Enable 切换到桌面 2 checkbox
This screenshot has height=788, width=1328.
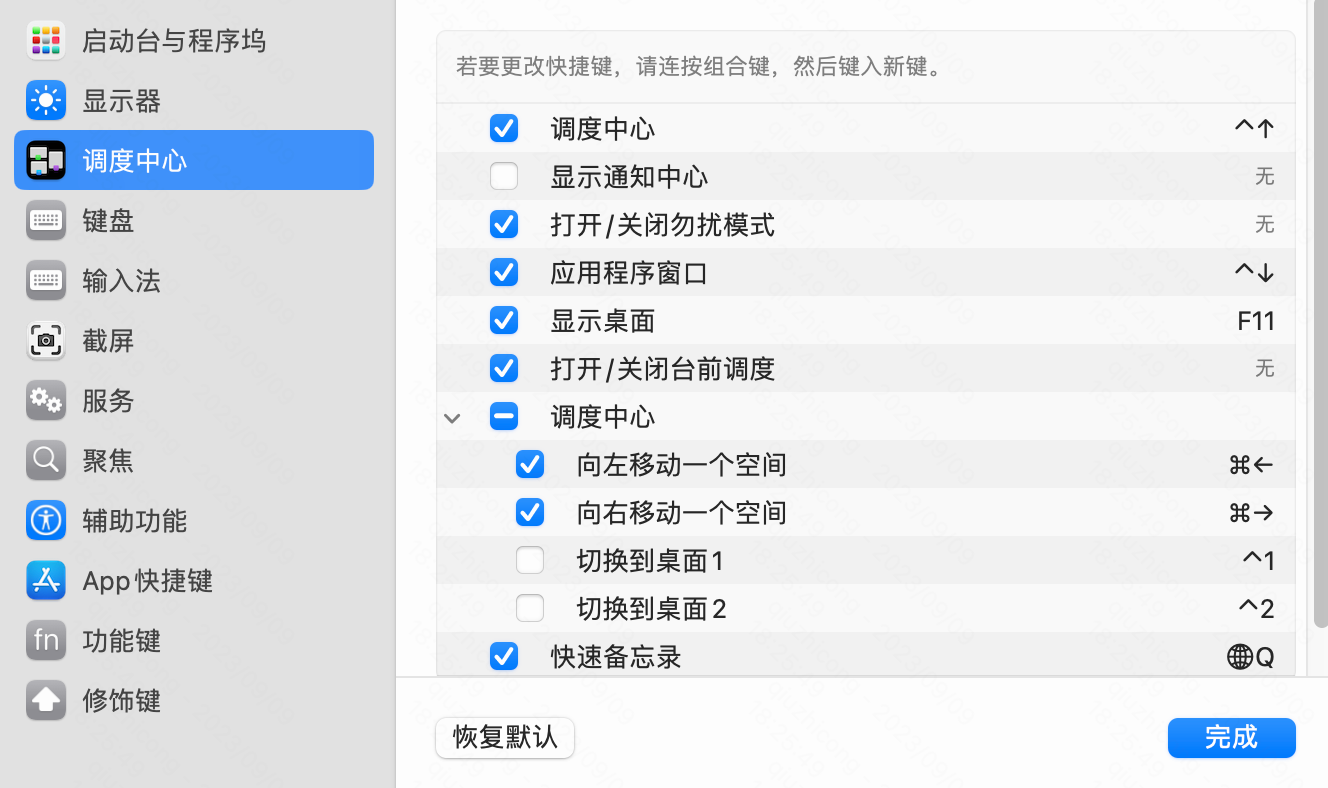(x=530, y=608)
